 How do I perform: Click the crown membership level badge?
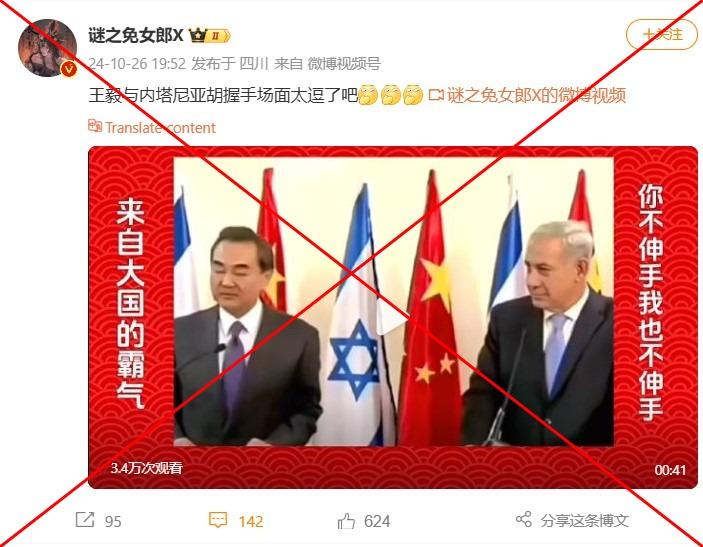pos(209,35)
